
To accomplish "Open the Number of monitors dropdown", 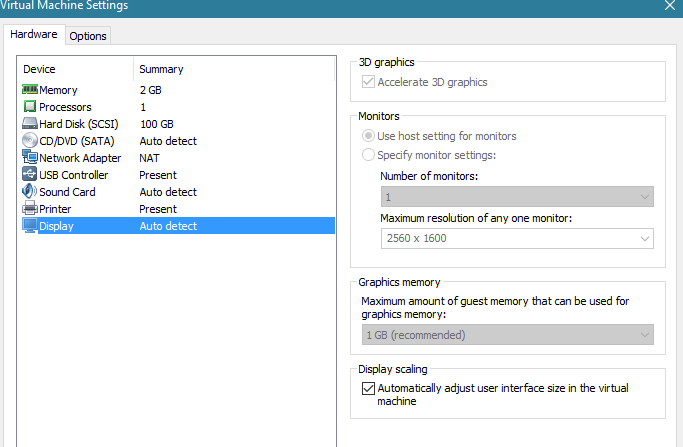I will coord(517,196).
